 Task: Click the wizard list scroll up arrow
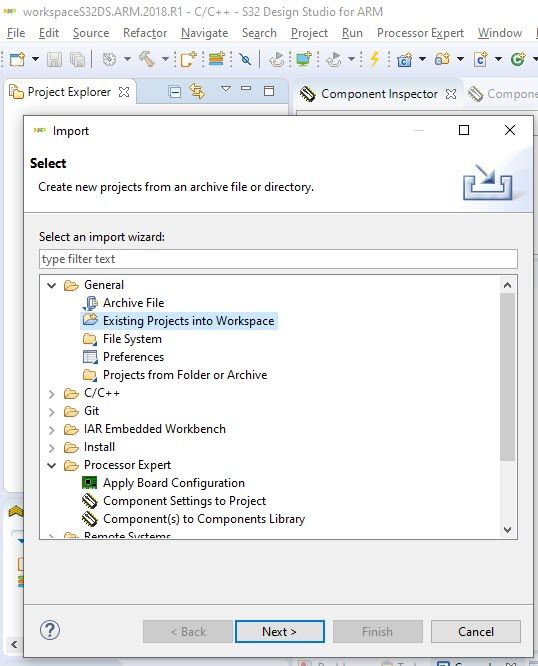click(507, 285)
